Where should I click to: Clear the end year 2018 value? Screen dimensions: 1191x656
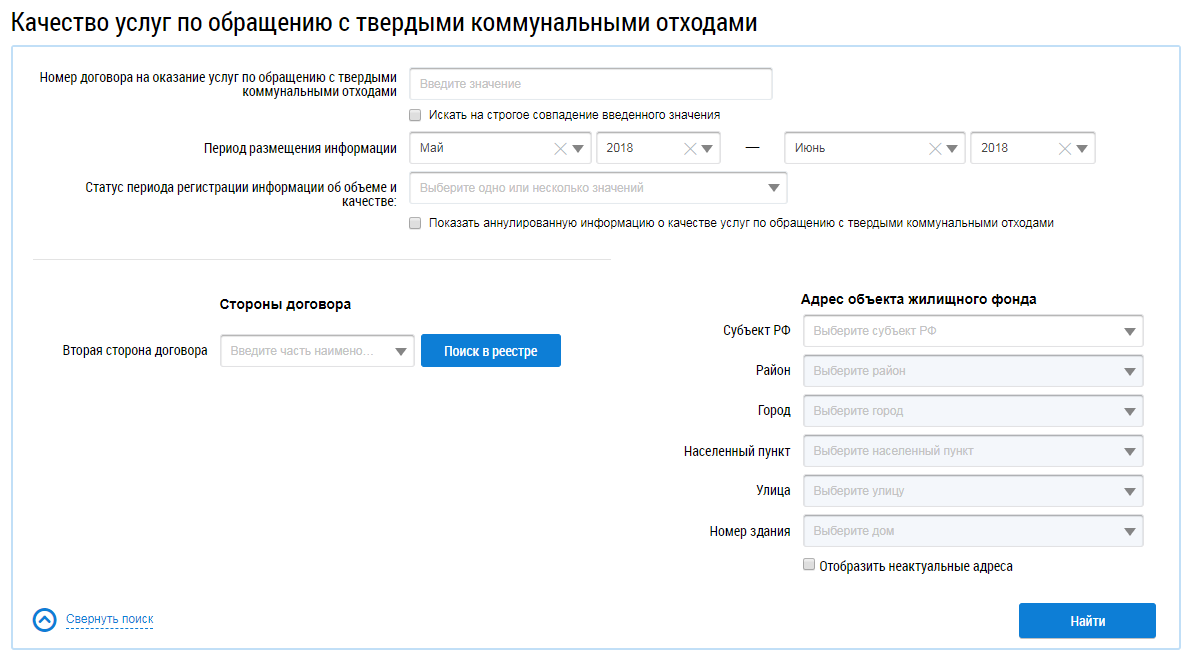pos(1065,149)
